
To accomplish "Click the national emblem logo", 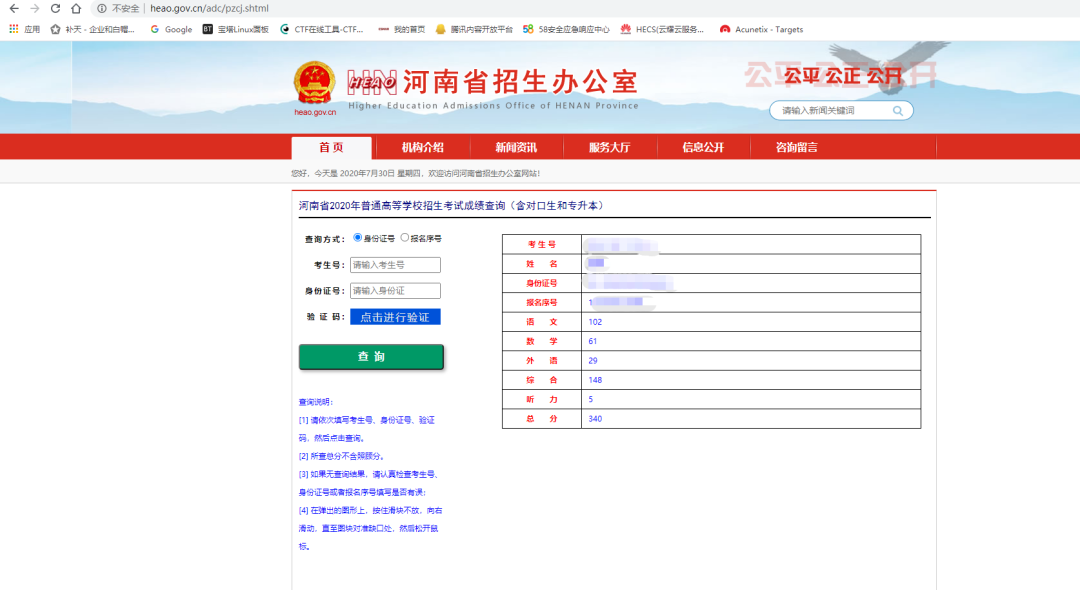I will point(314,83).
